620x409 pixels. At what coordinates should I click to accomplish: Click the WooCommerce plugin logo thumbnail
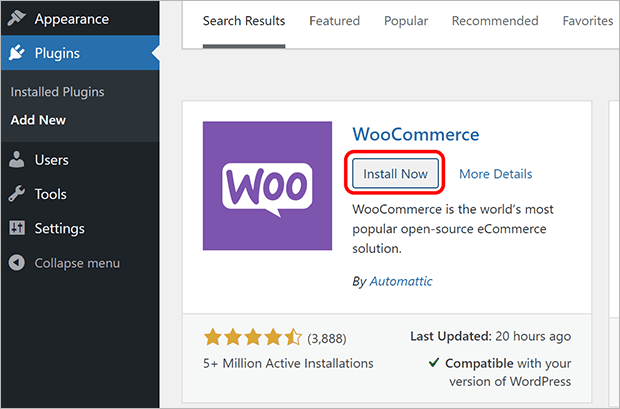tap(267, 186)
